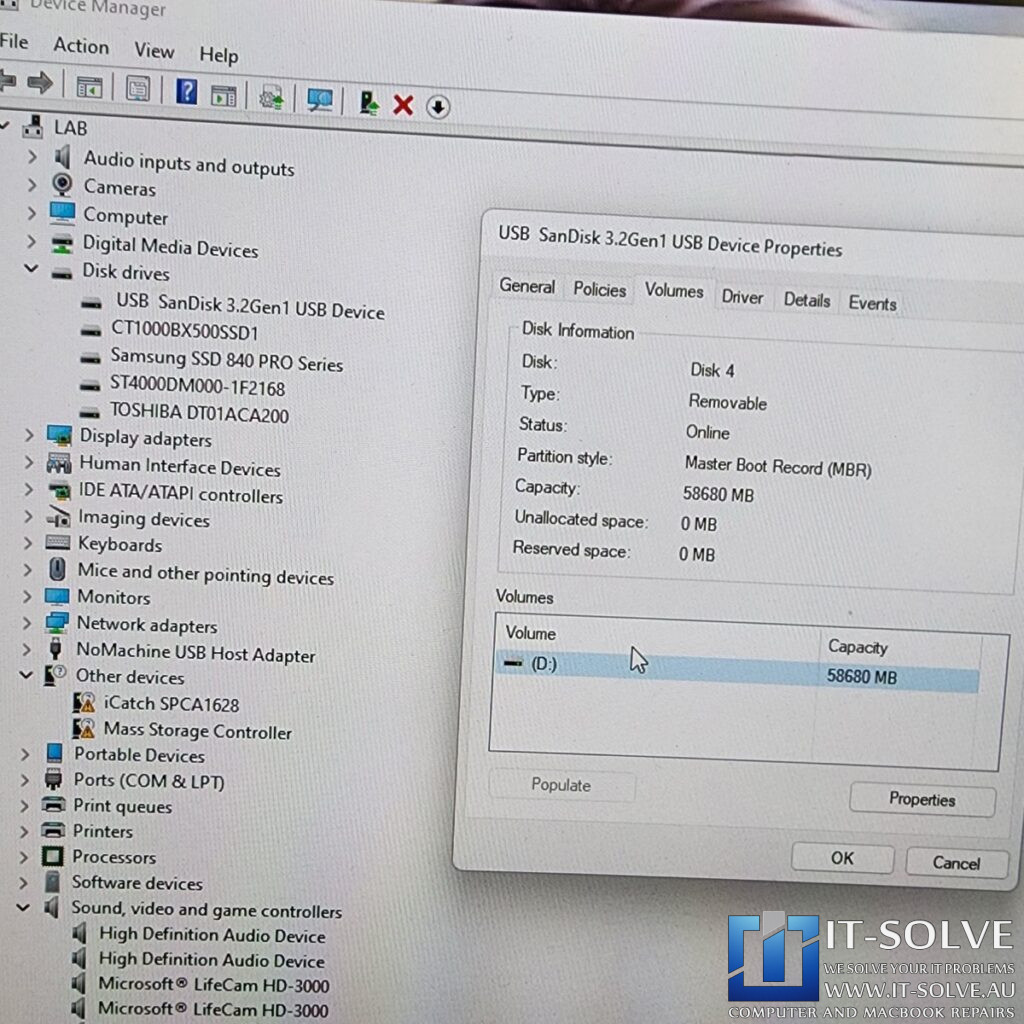Click the Properties button in the dialog
This screenshot has width=1024, height=1024.
pos(921,799)
